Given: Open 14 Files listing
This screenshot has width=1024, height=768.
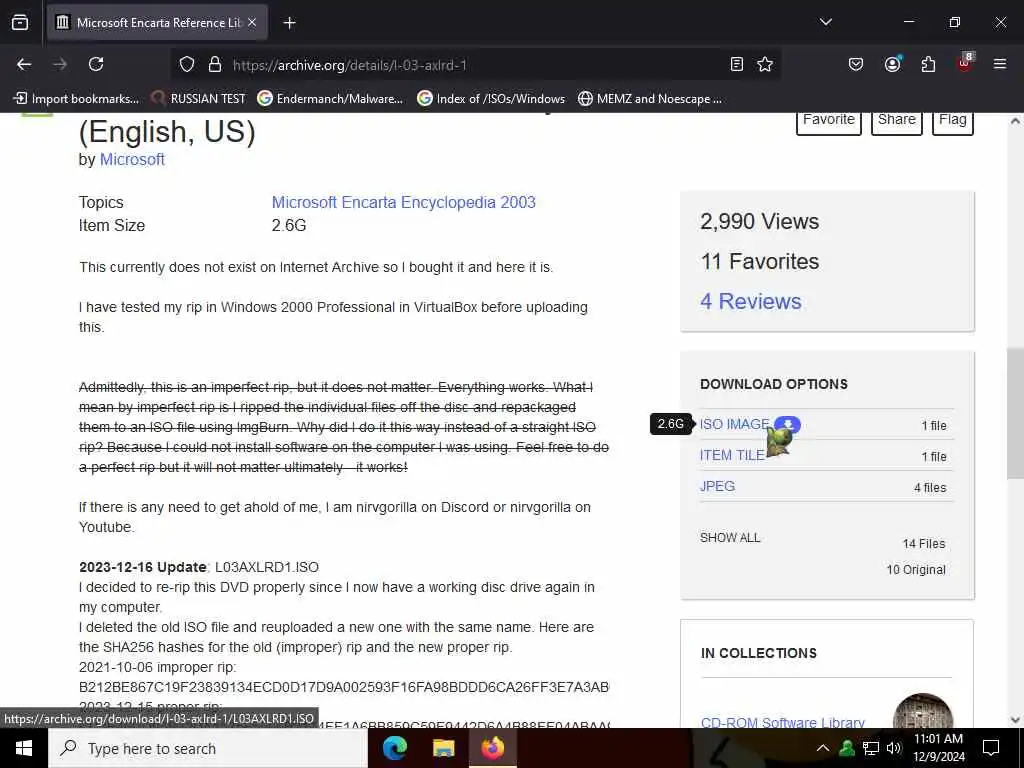Looking at the screenshot, I should click(x=923, y=544).
